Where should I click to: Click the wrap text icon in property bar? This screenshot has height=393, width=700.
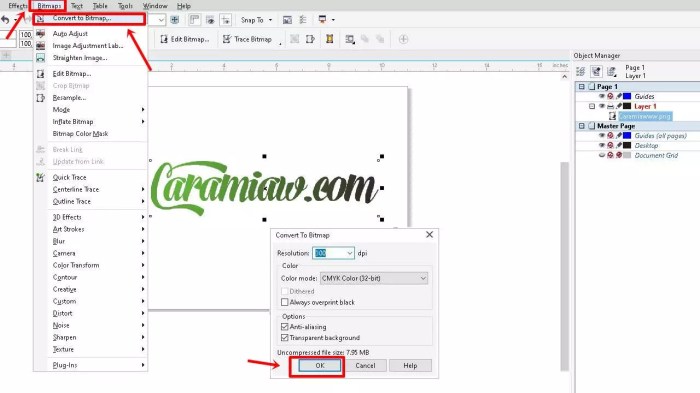350,39
